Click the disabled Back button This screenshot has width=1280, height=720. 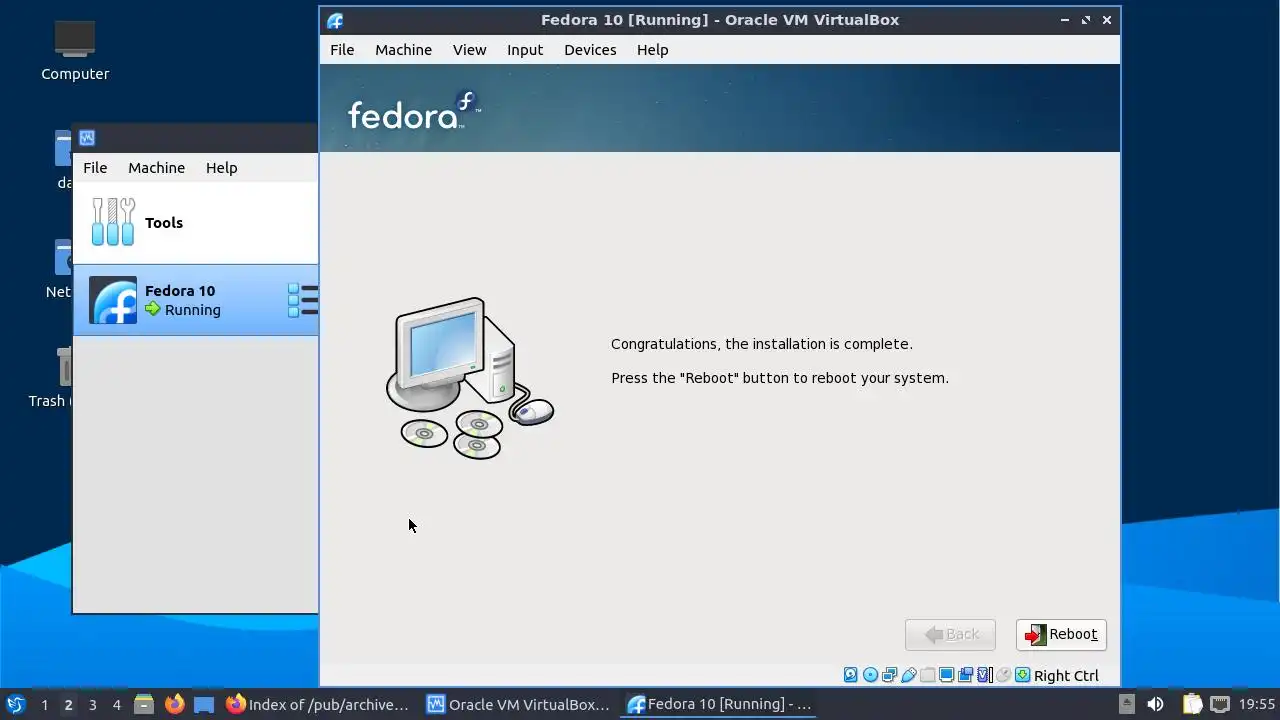(x=950, y=635)
